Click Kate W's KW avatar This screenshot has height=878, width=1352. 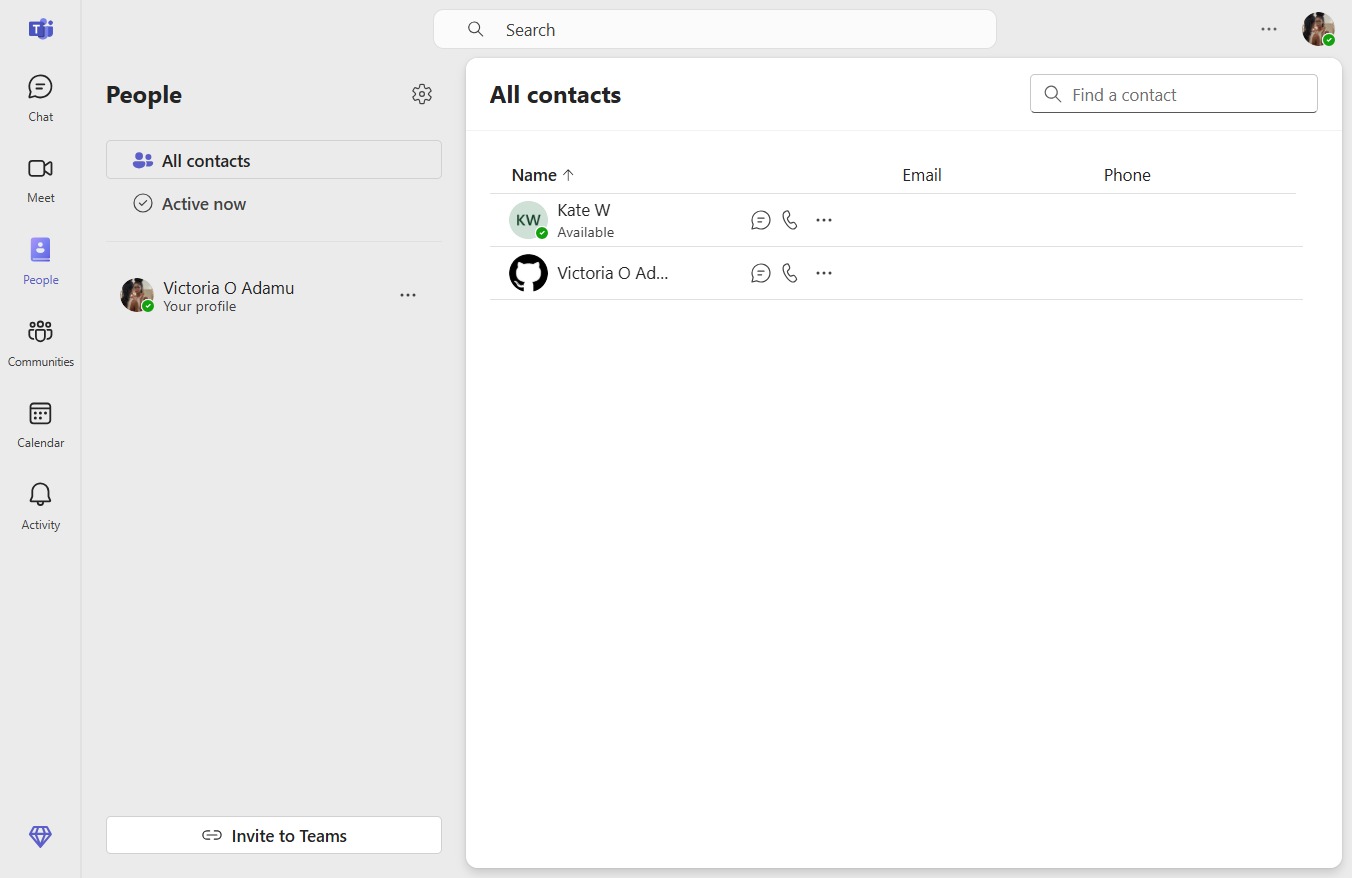528,220
